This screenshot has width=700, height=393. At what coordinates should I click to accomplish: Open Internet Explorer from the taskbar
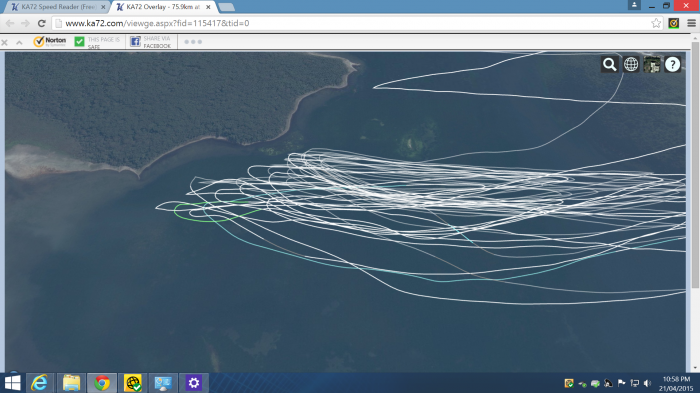tap(40, 383)
